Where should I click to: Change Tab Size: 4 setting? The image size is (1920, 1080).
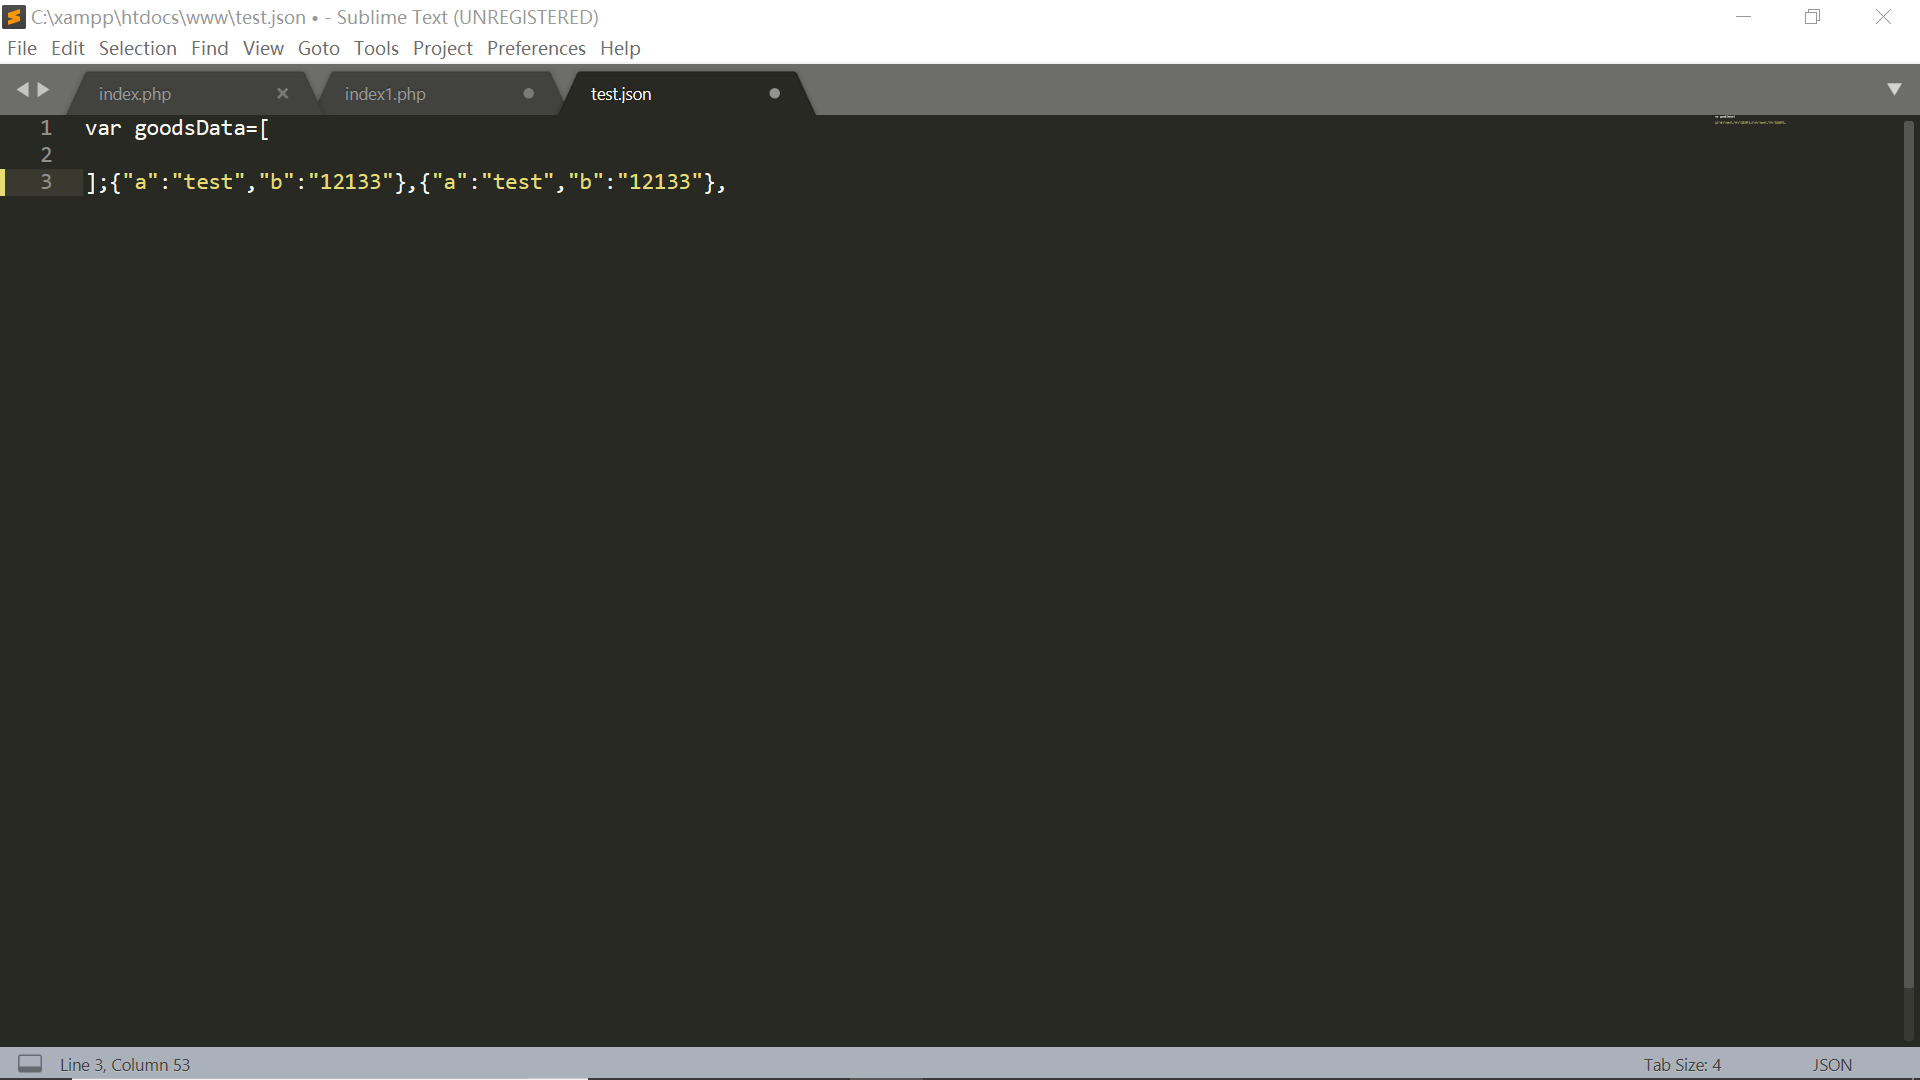[1682, 1065]
